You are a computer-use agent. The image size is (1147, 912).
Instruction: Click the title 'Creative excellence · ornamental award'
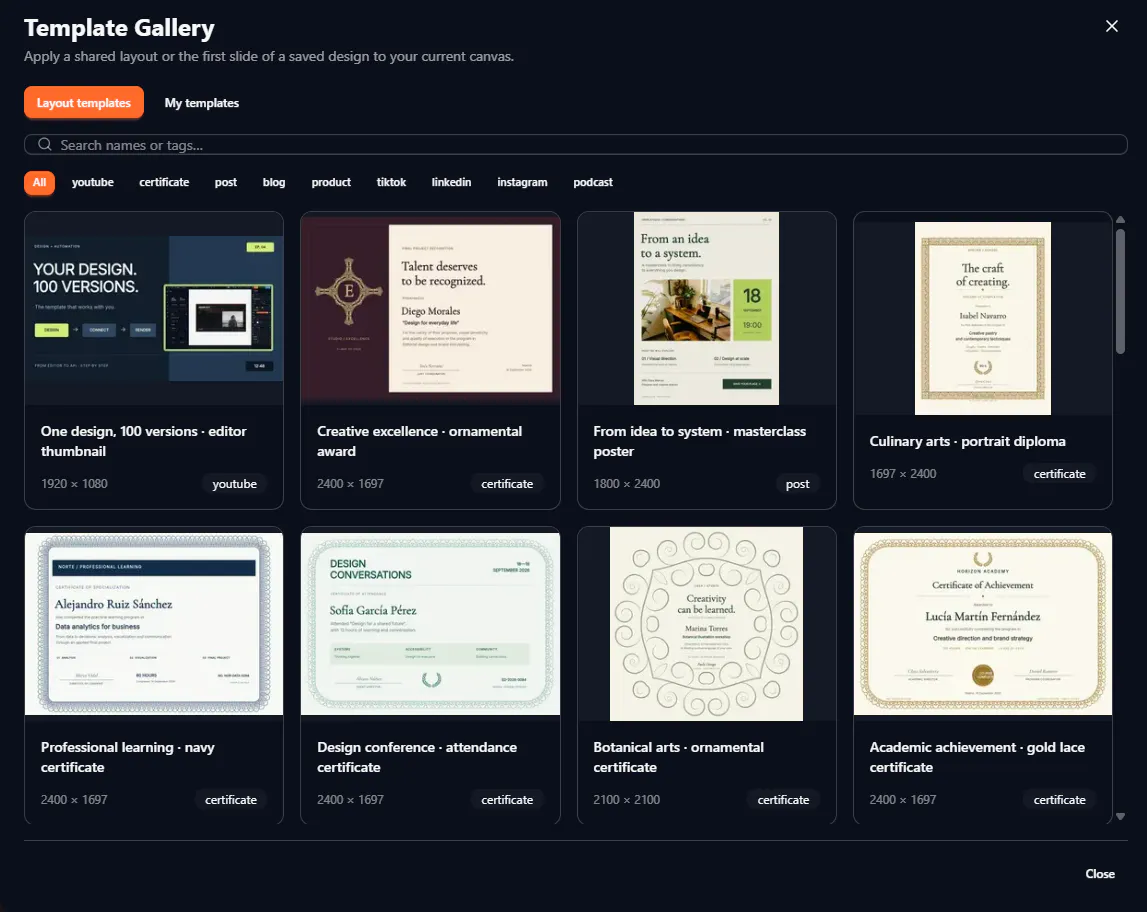coord(420,441)
